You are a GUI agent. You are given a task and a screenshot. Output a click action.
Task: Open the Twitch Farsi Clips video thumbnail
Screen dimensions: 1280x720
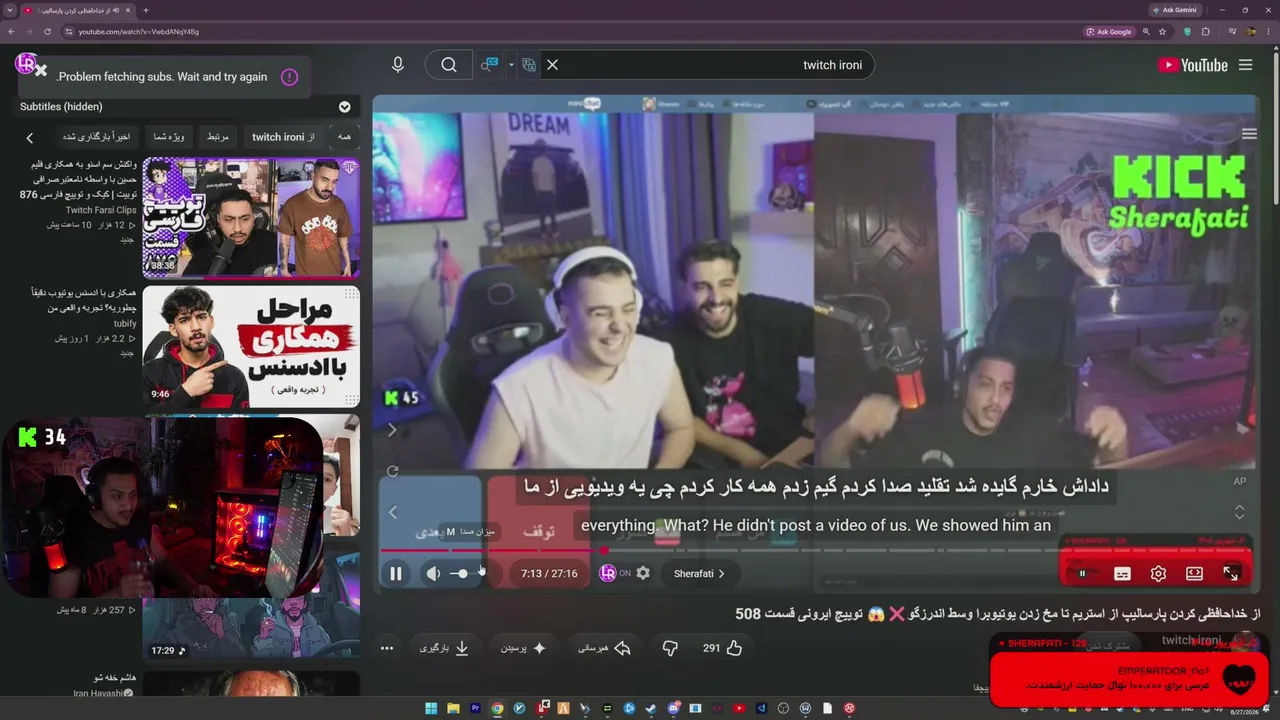coord(251,217)
